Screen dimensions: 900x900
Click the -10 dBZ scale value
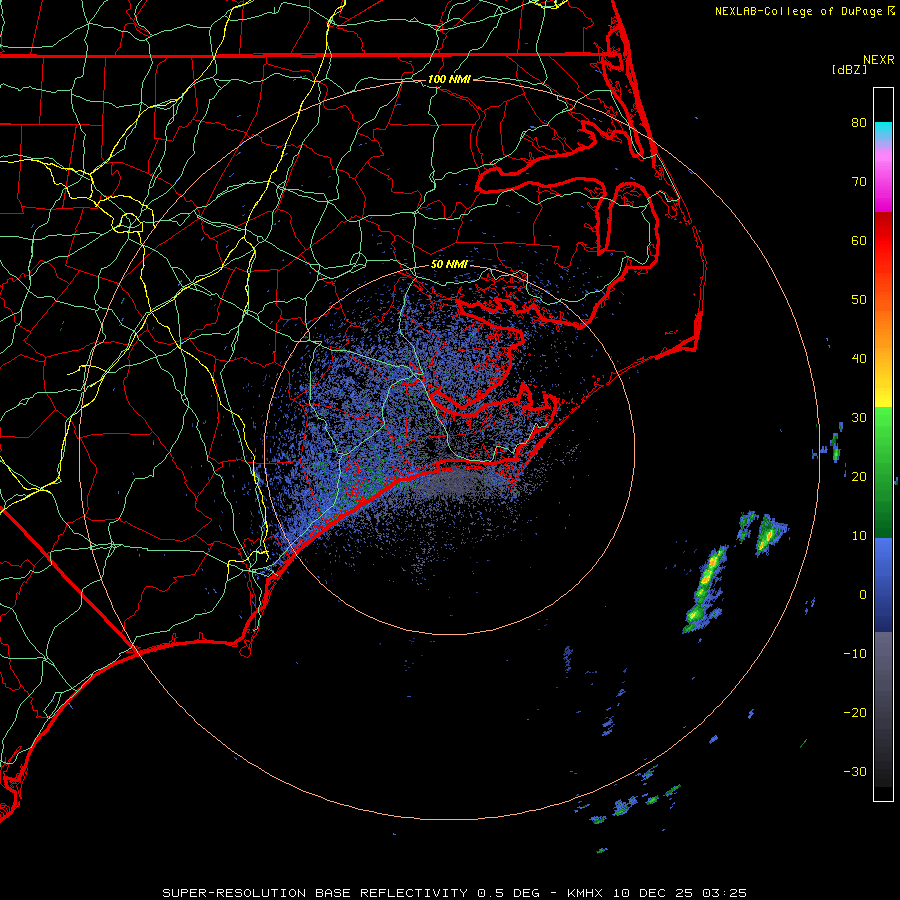tap(855, 653)
